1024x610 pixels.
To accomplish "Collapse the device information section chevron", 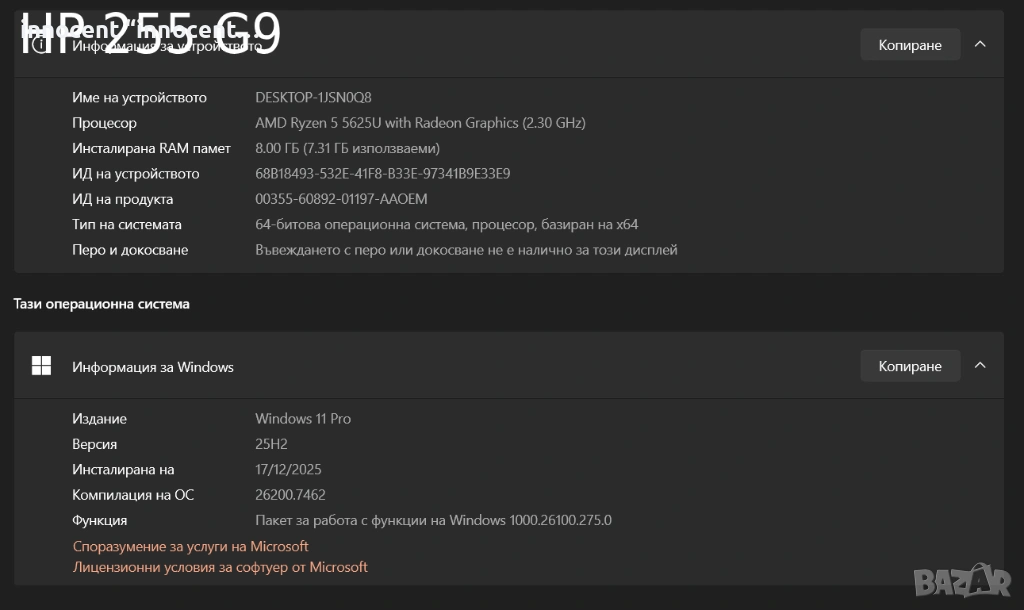I will click(980, 44).
